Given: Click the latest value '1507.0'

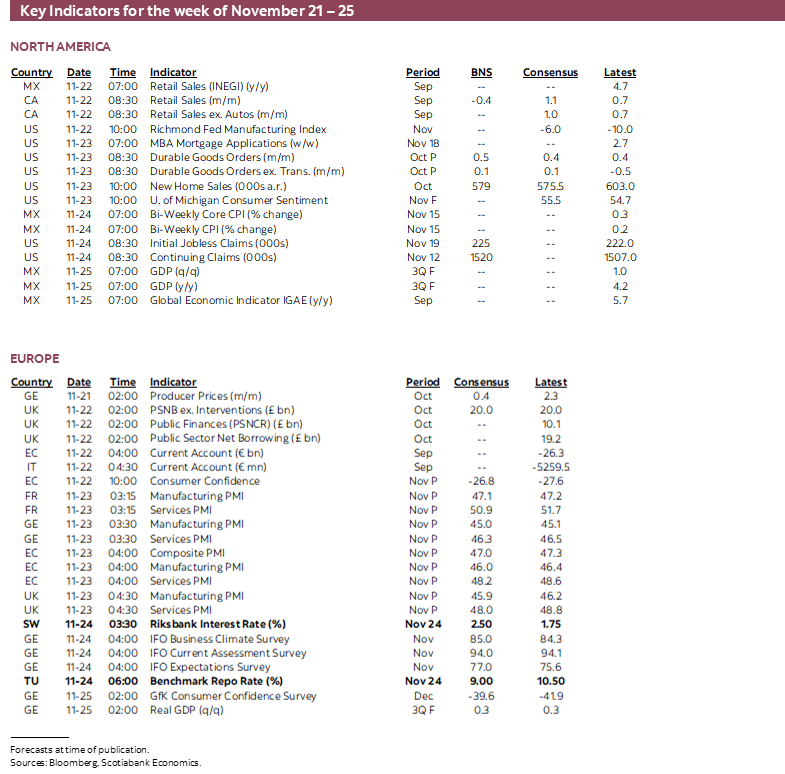Looking at the screenshot, I should pos(620,257).
